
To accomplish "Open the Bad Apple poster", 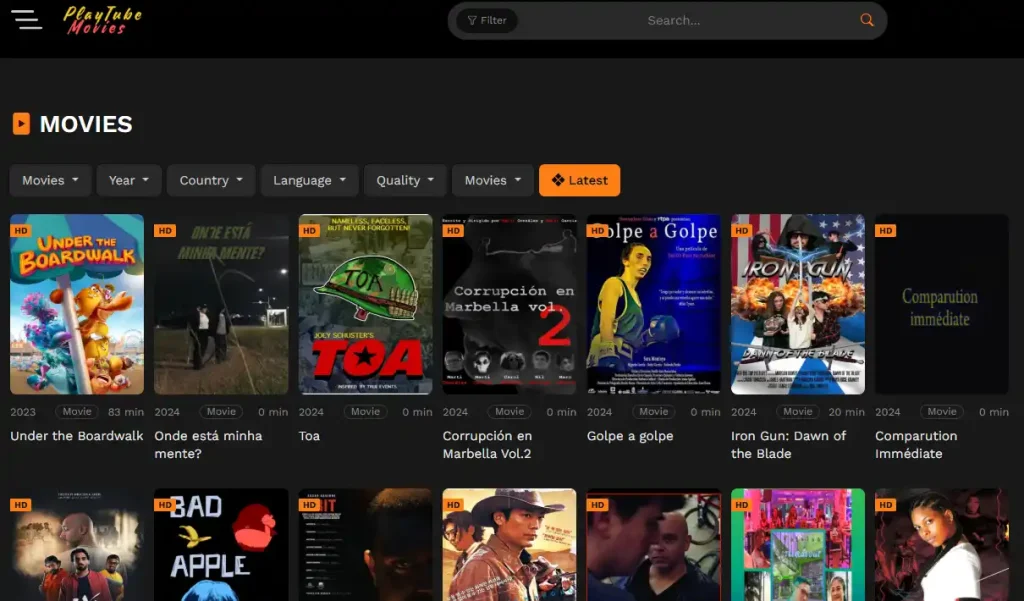I will 221,545.
